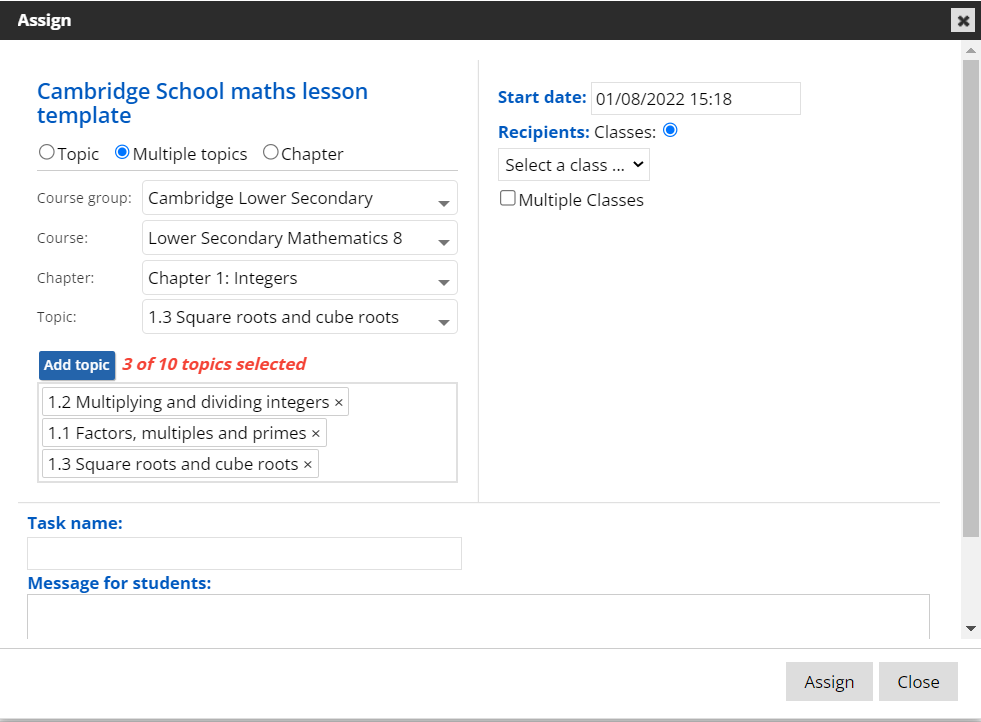Click the Add topic button
Image resolution: width=981 pixels, height=722 pixels.
(77, 365)
